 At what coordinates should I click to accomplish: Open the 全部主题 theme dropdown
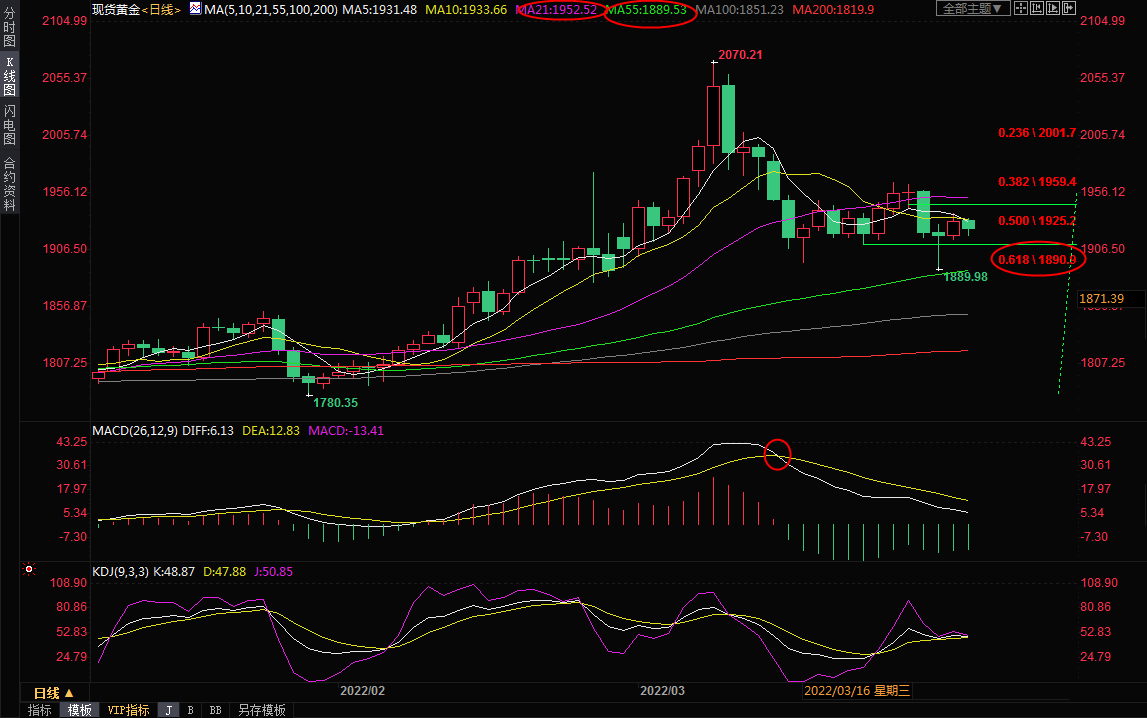(972, 9)
